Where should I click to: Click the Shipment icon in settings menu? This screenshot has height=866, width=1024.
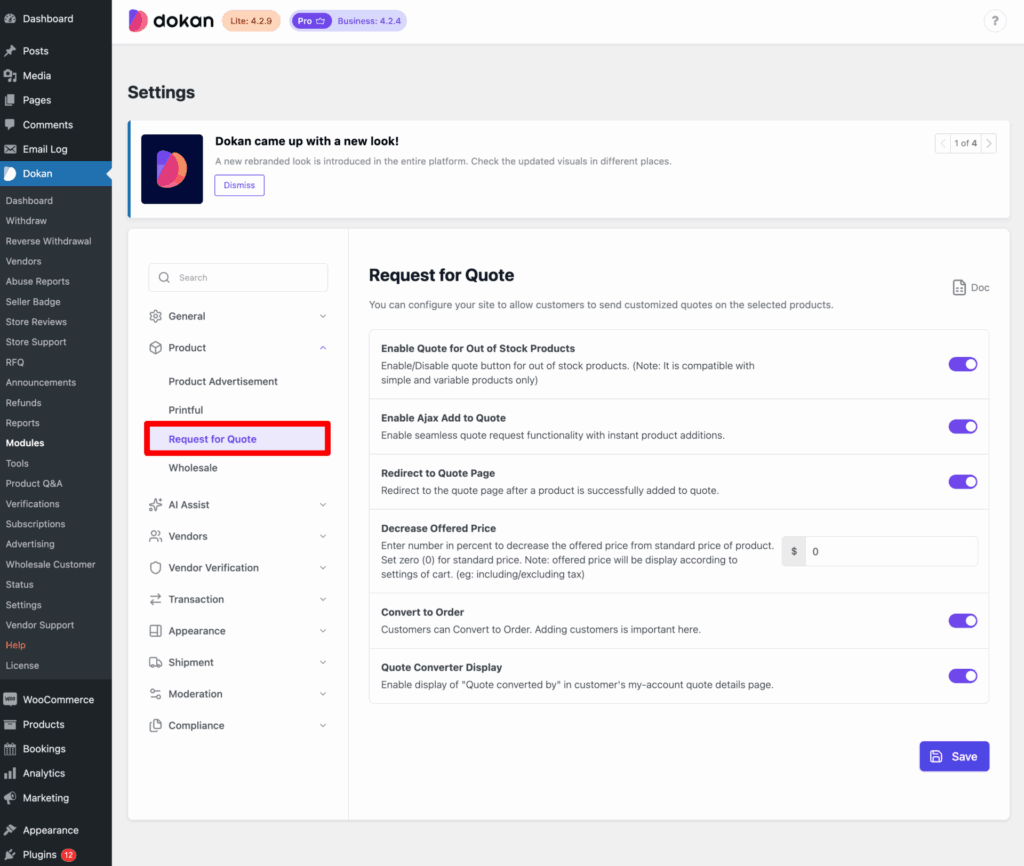pyautogui.click(x=156, y=662)
